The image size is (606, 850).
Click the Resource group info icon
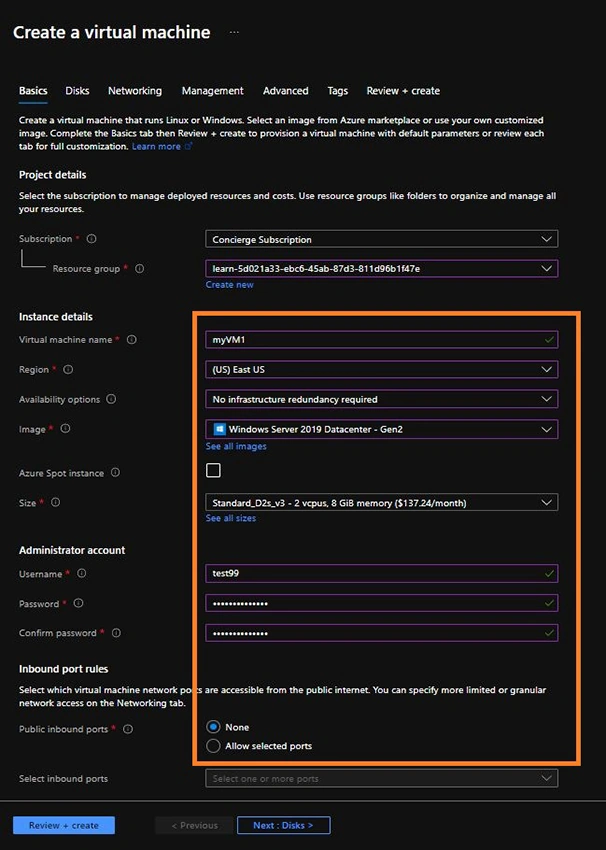[139, 268]
